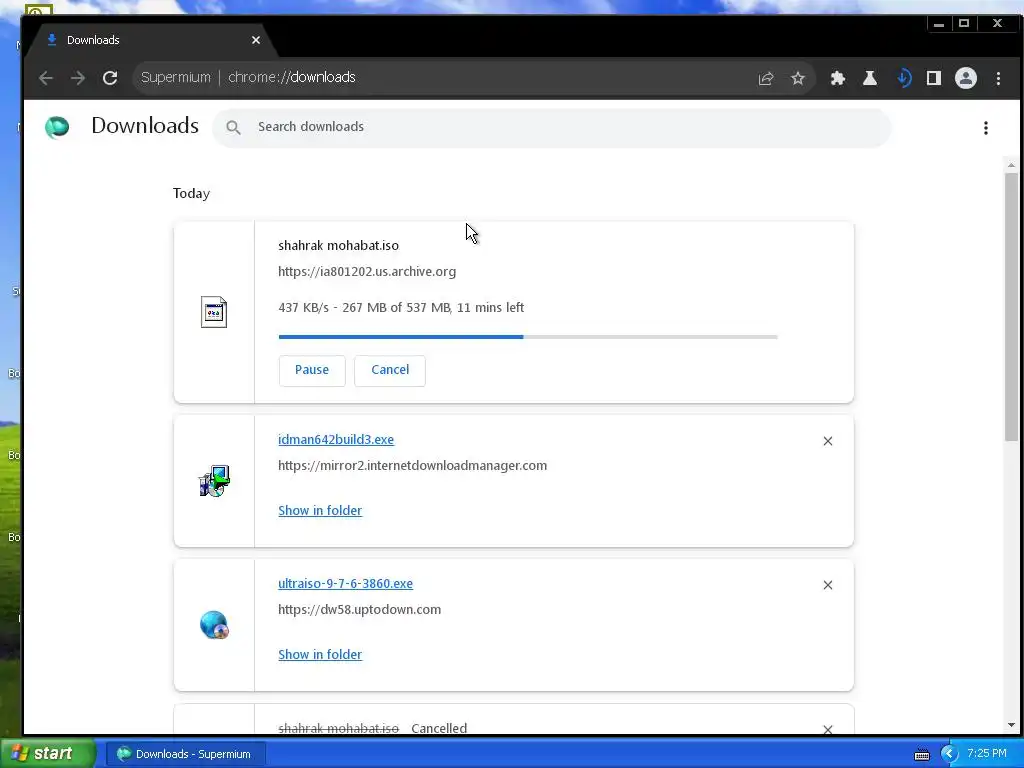This screenshot has width=1024, height=768.
Task: Open the Experiments flask icon
Action: (x=870, y=78)
